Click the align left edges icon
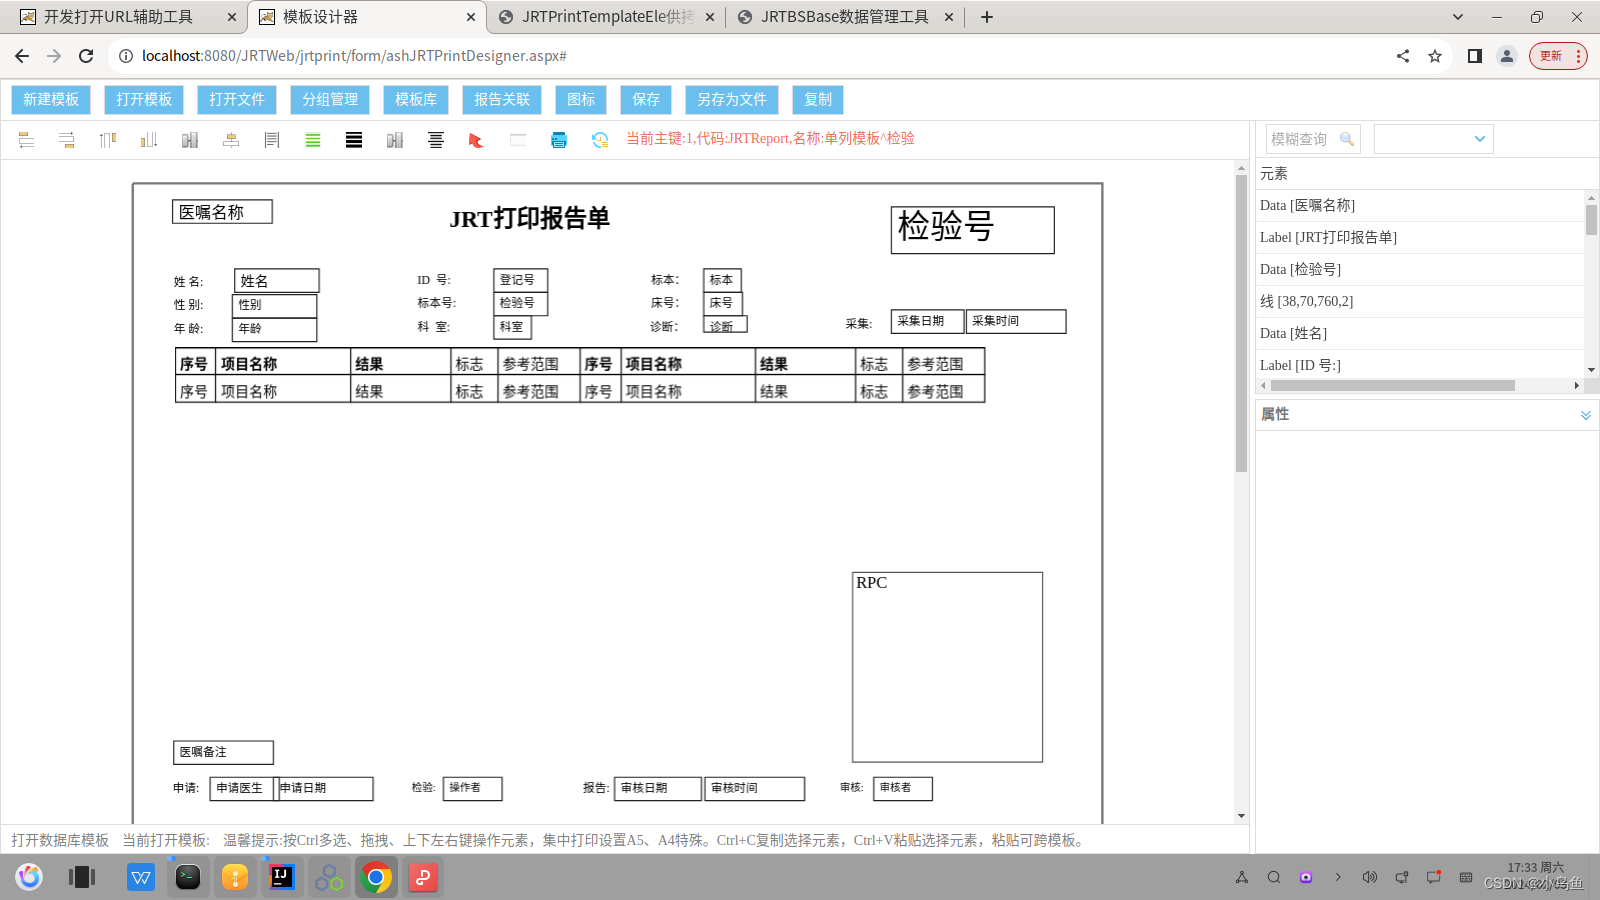 tap(27, 140)
